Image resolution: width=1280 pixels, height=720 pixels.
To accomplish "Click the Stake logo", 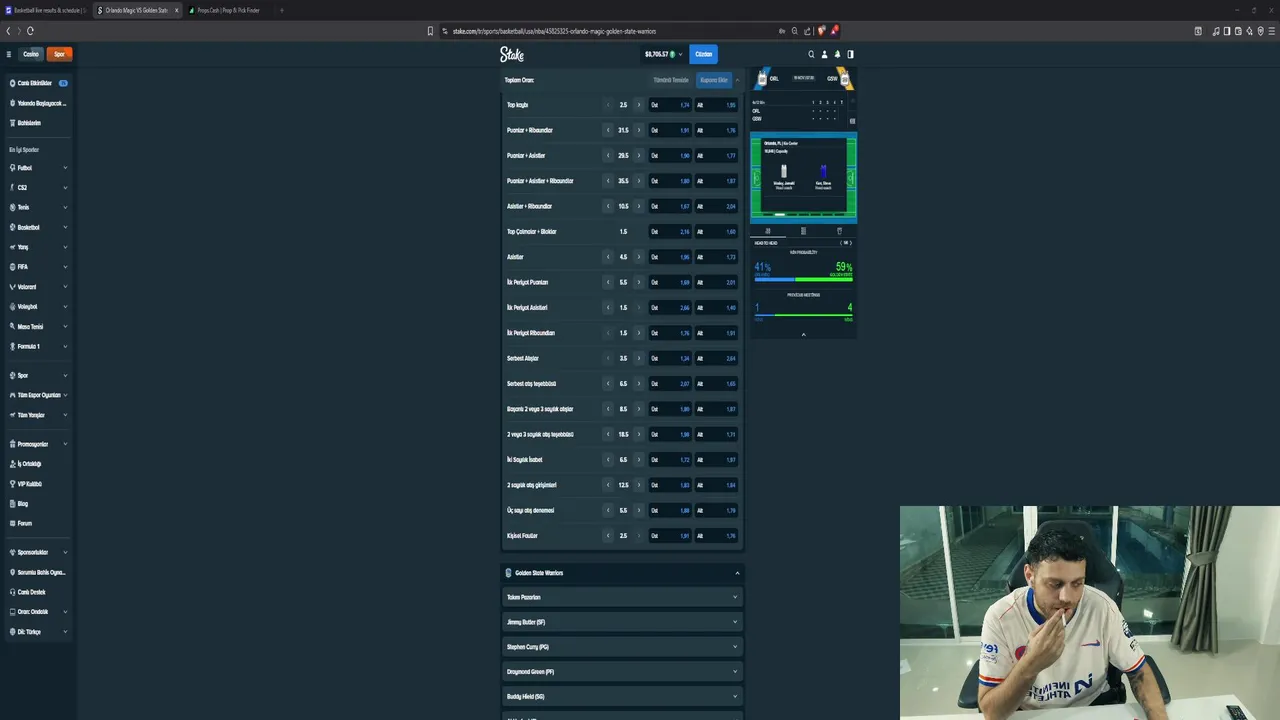I will pyautogui.click(x=512, y=54).
